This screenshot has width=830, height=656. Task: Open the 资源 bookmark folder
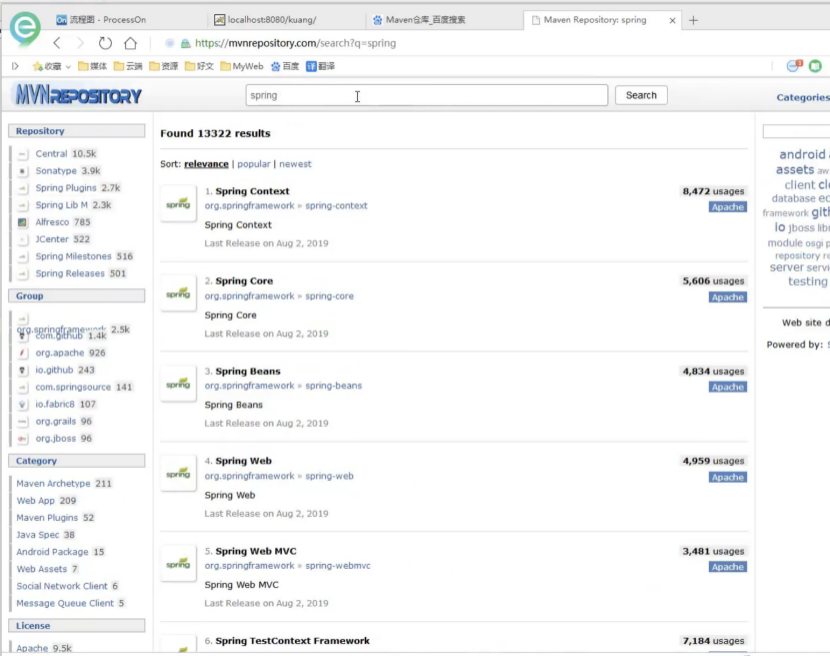164,66
